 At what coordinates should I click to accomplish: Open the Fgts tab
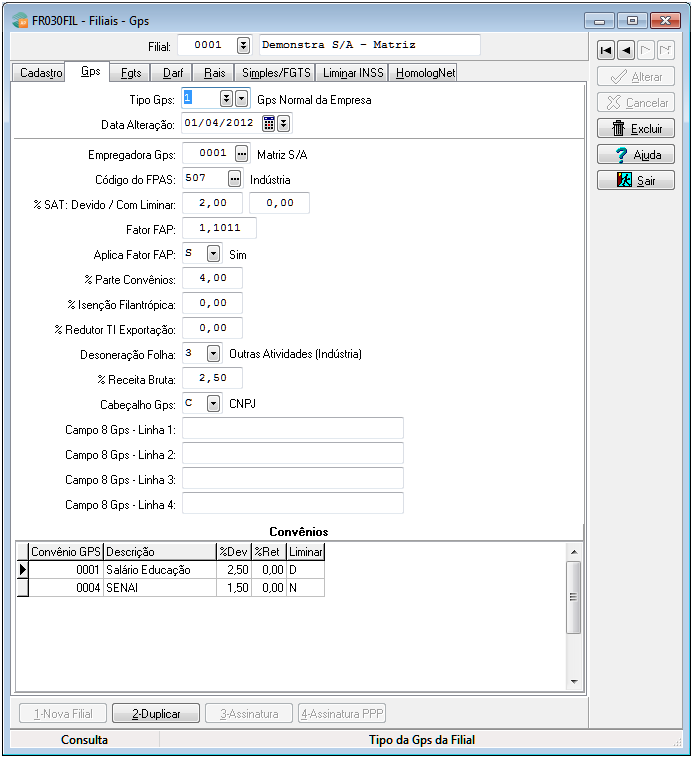tap(130, 73)
